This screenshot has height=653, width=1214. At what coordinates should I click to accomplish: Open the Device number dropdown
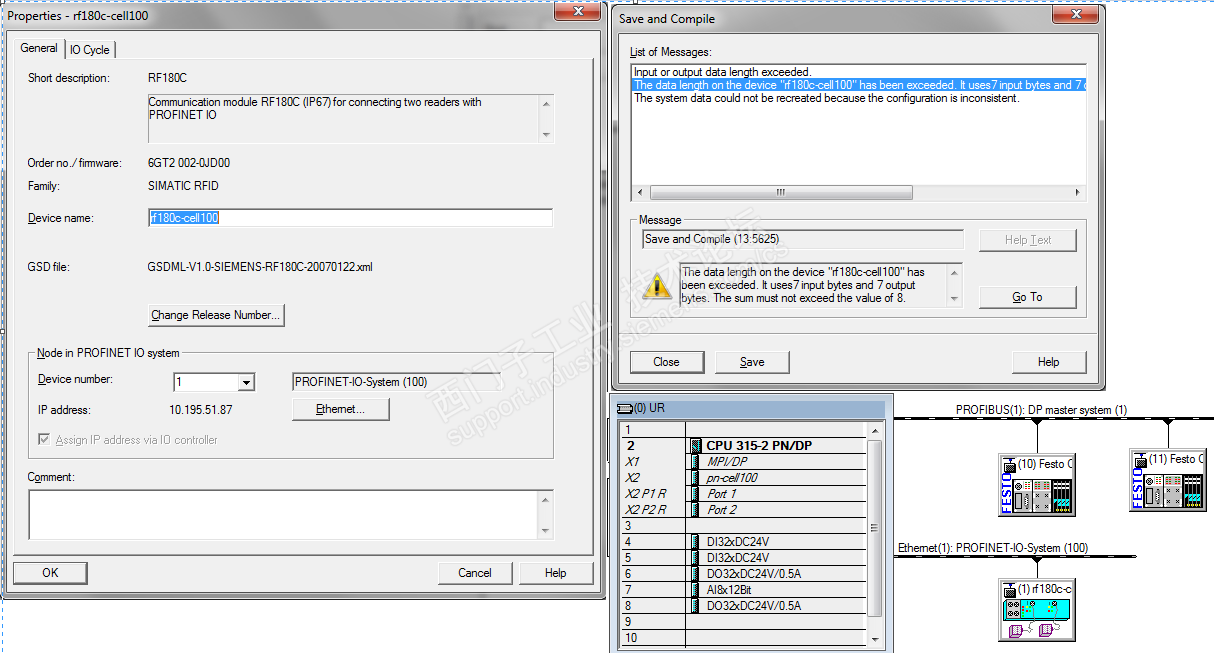(246, 382)
